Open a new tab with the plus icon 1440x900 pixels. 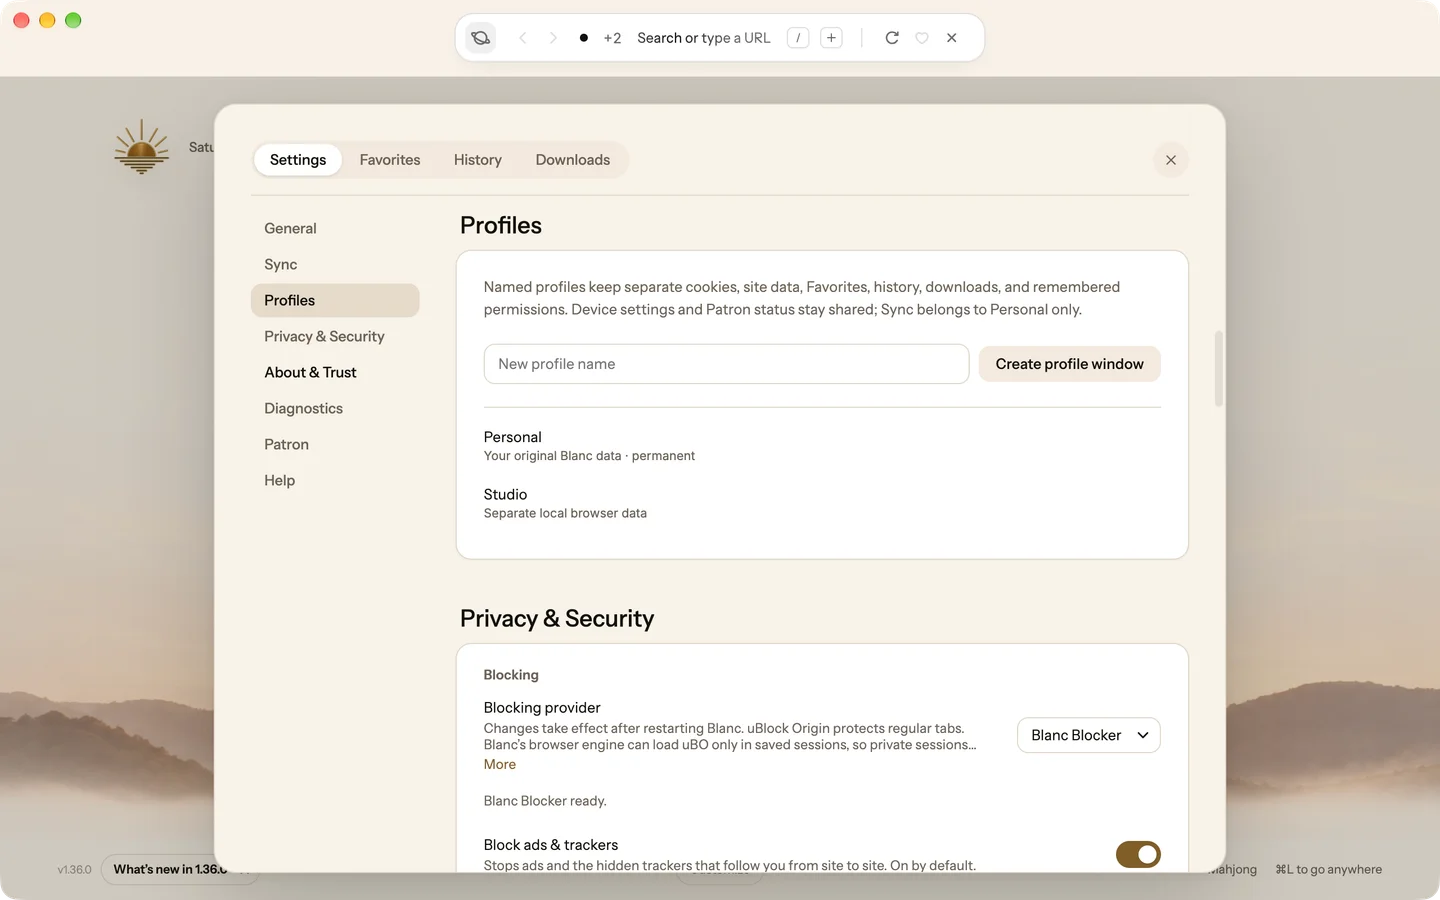[831, 38]
